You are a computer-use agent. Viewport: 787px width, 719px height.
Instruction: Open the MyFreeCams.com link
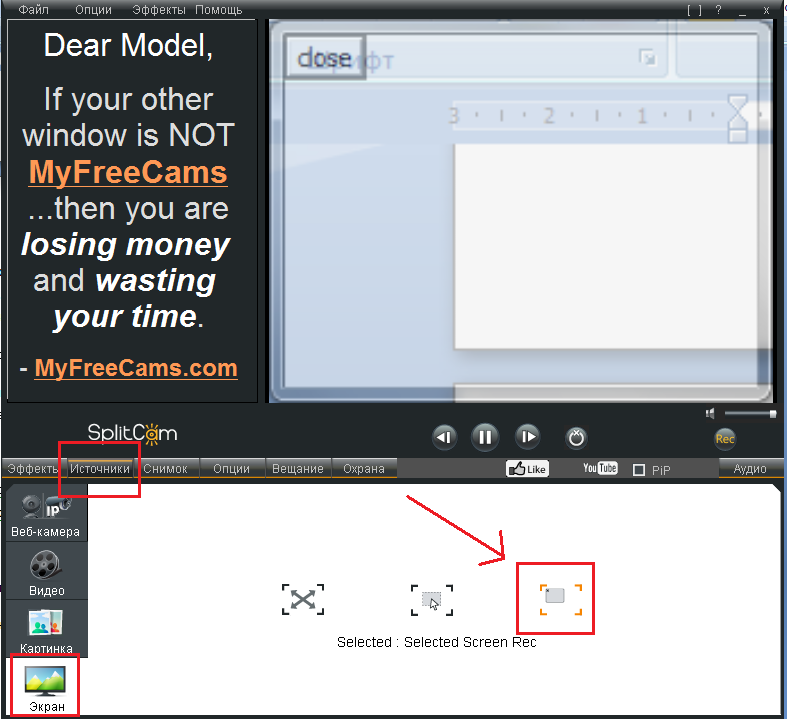coord(136,368)
